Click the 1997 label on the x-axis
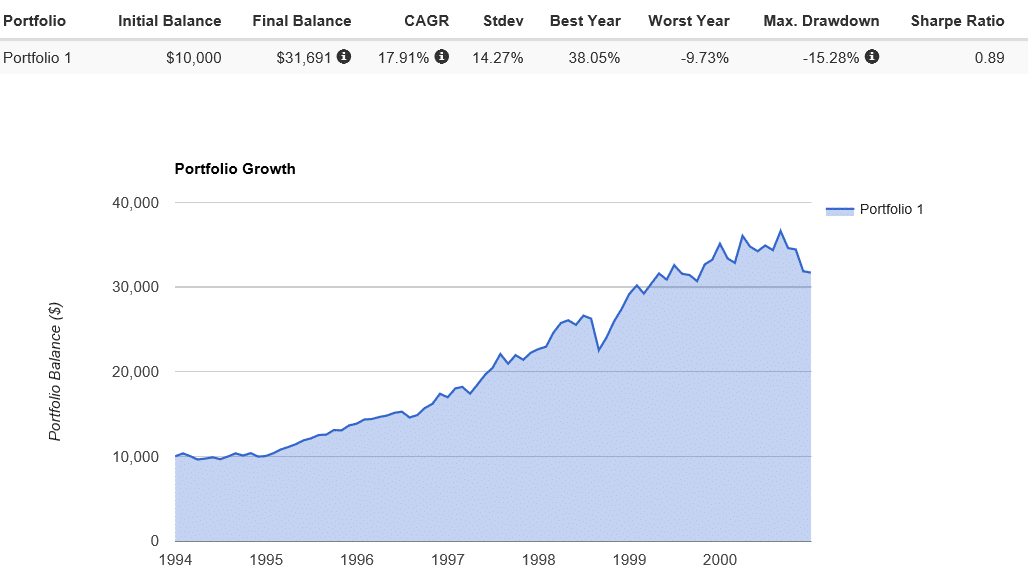The image size is (1028, 574). [x=449, y=558]
